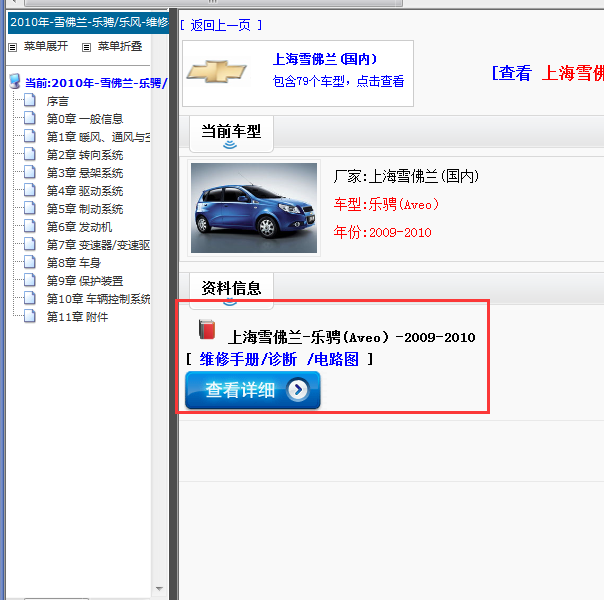Click the 菜单展开 icon
The height and width of the screenshot is (600, 604).
13,47
